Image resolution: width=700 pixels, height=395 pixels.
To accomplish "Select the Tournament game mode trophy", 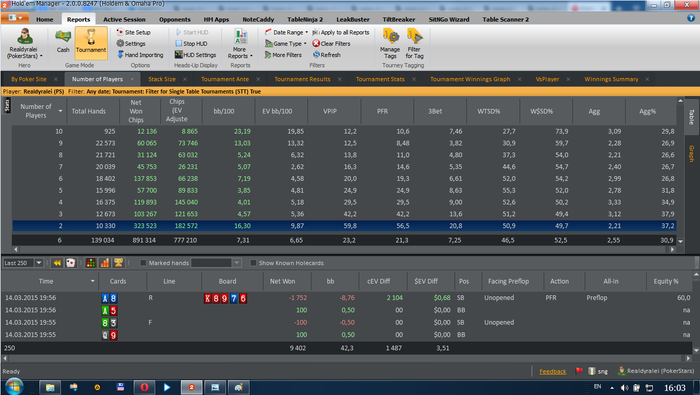I will point(91,42).
